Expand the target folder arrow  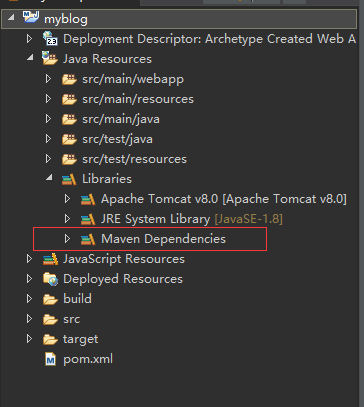29,339
